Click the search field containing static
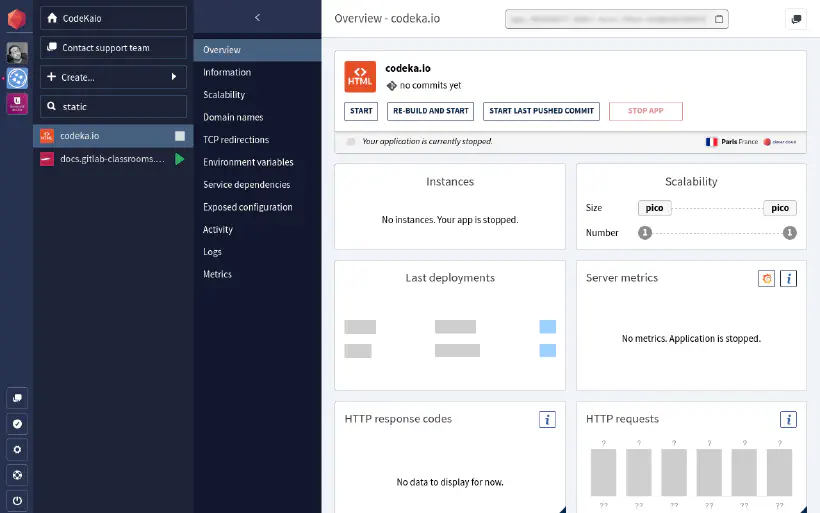This screenshot has height=513, width=820. pyautogui.click(x=113, y=106)
